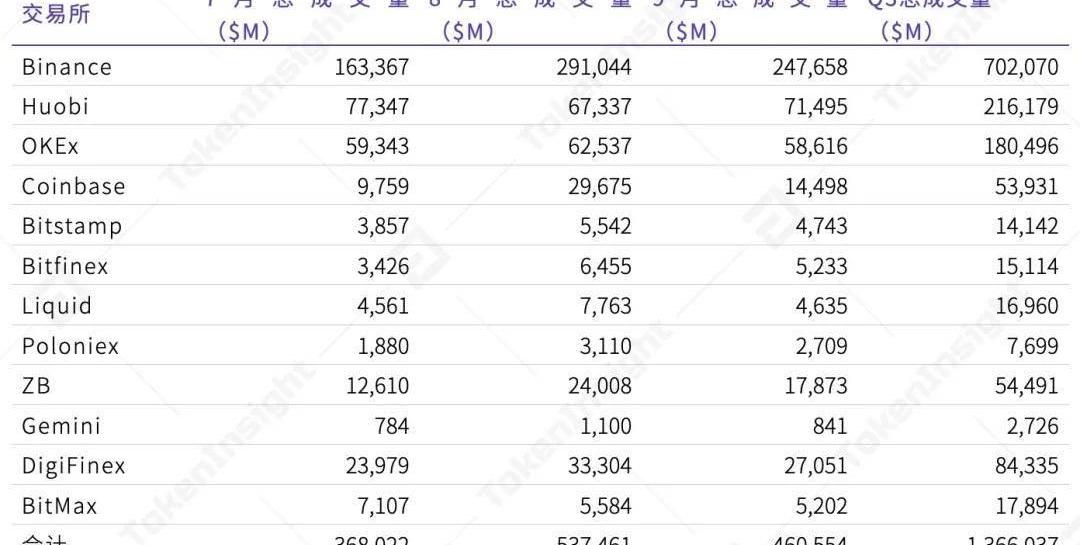Screen dimensions: 1080x545
Task: Click BitMax July volume 7,107
Action: 383,506
